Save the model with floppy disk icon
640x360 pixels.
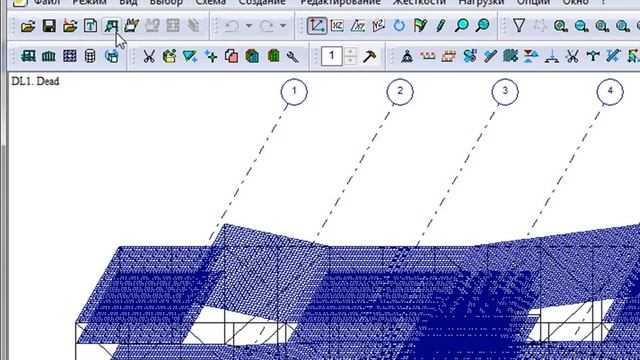click(49, 26)
